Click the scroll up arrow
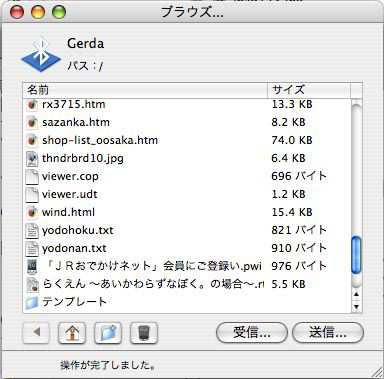Screen dimensions: 384x379 [356, 294]
